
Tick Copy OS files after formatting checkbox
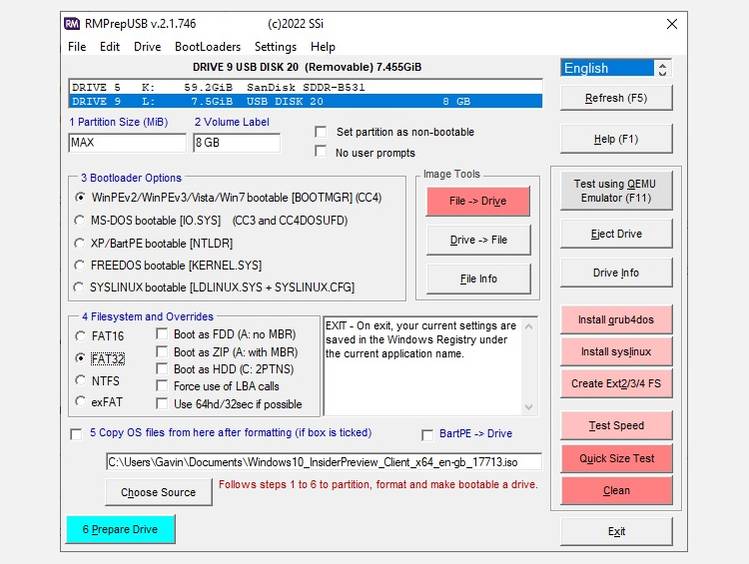76,434
